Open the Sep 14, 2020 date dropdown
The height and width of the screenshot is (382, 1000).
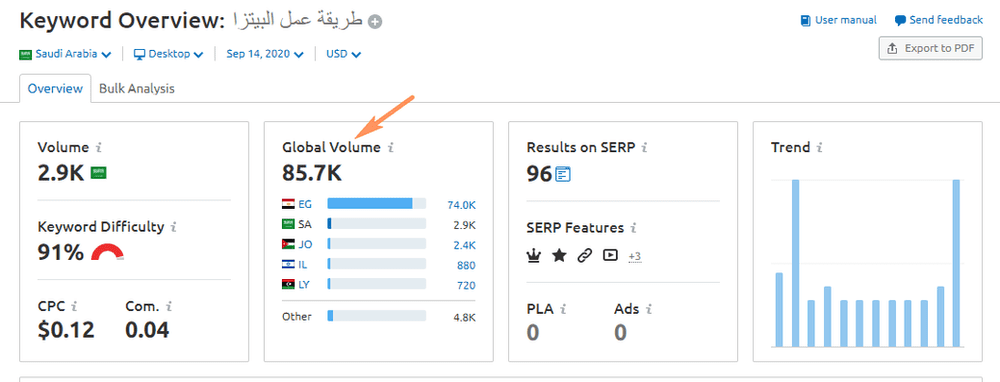(x=265, y=54)
